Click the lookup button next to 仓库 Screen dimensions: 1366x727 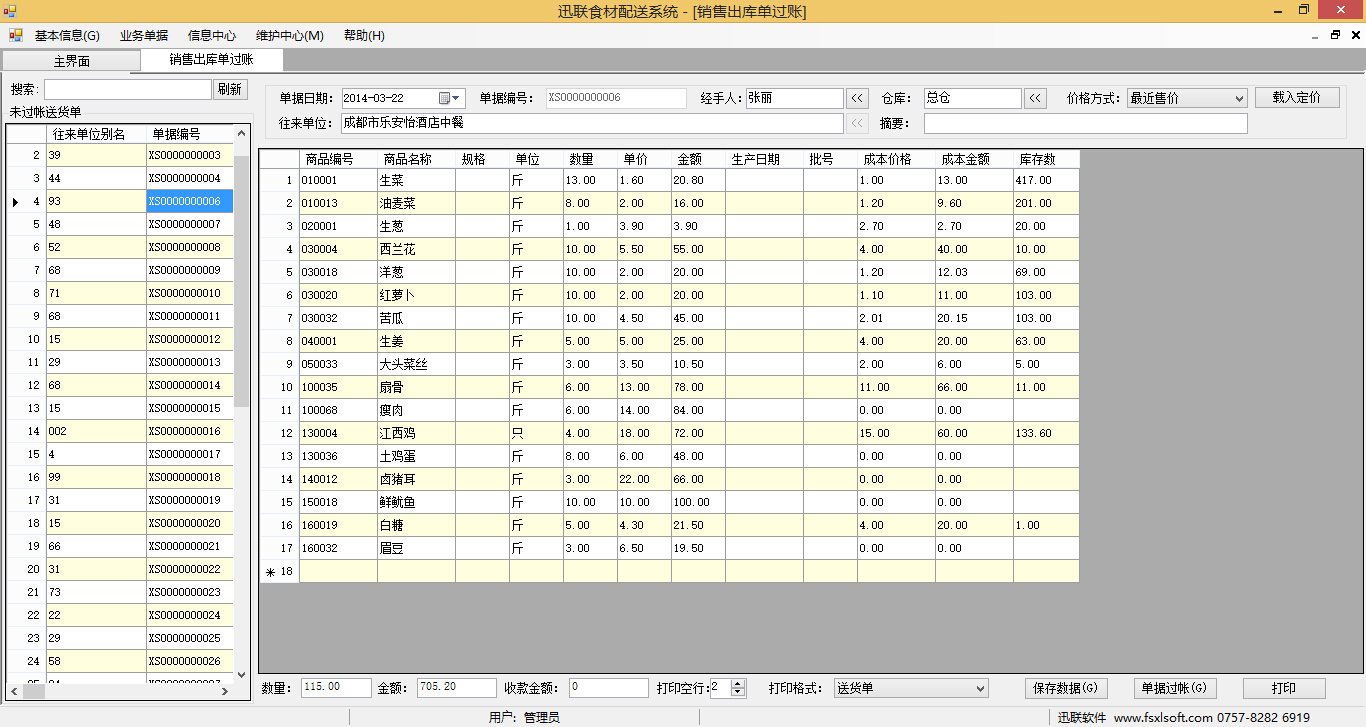point(1036,98)
